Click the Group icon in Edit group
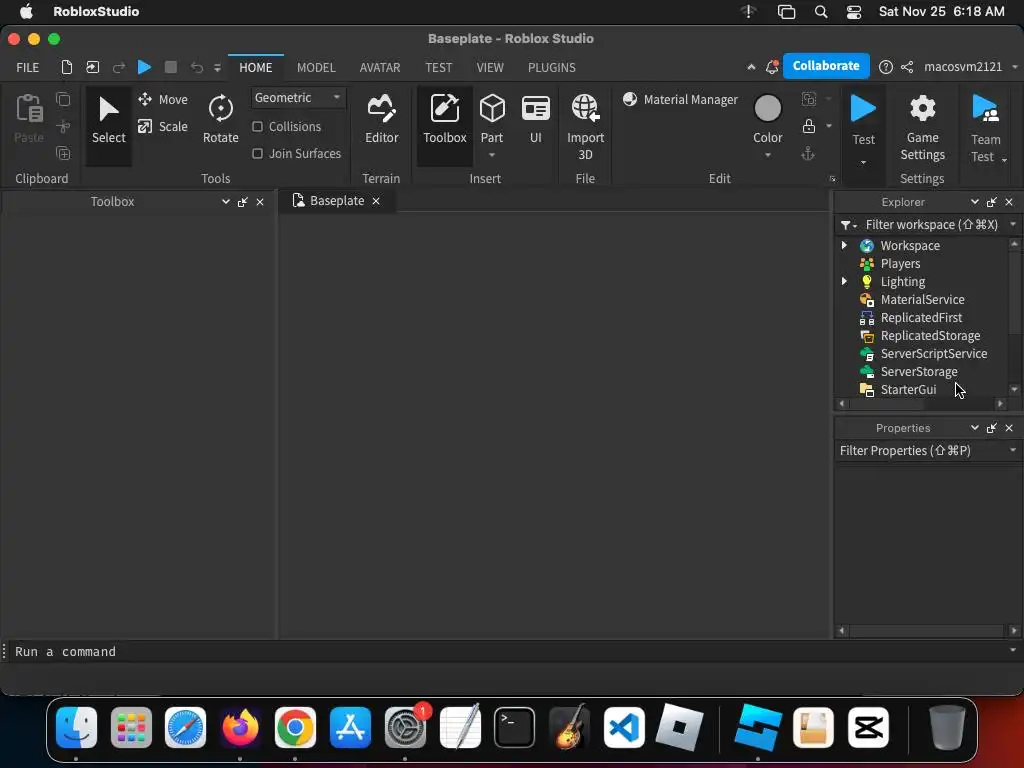 tap(808, 99)
